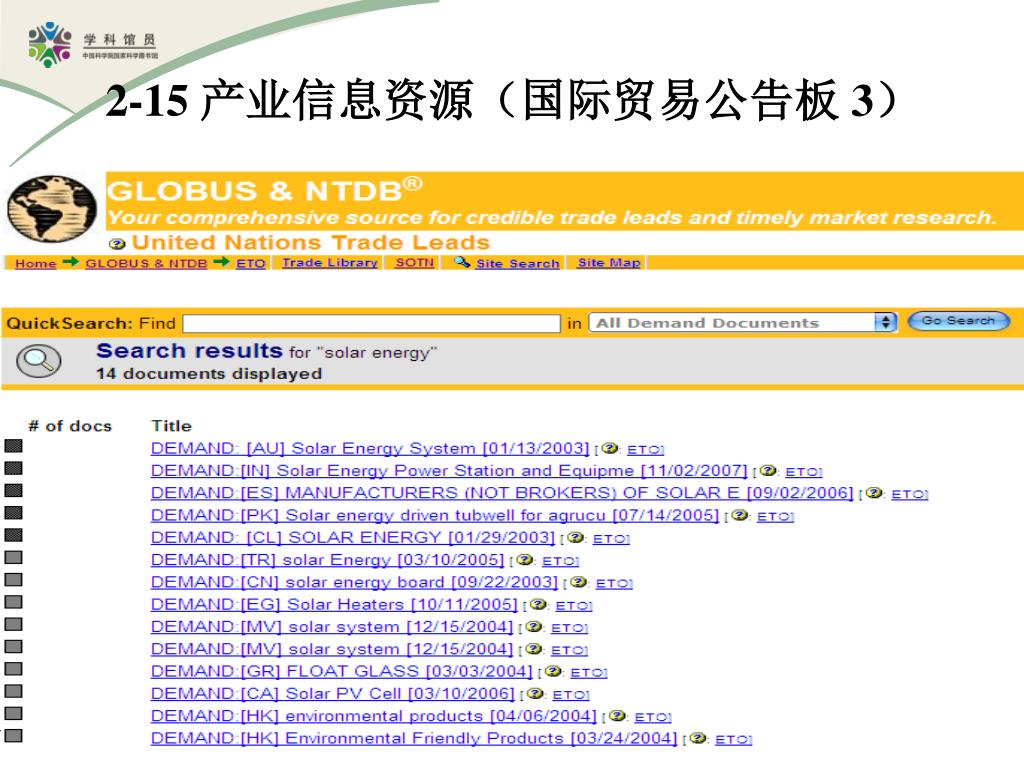Open DEMAND [HK] Environmental Friendly Products link
Image resolution: width=1024 pixels, height=768 pixels.
[x=414, y=738]
